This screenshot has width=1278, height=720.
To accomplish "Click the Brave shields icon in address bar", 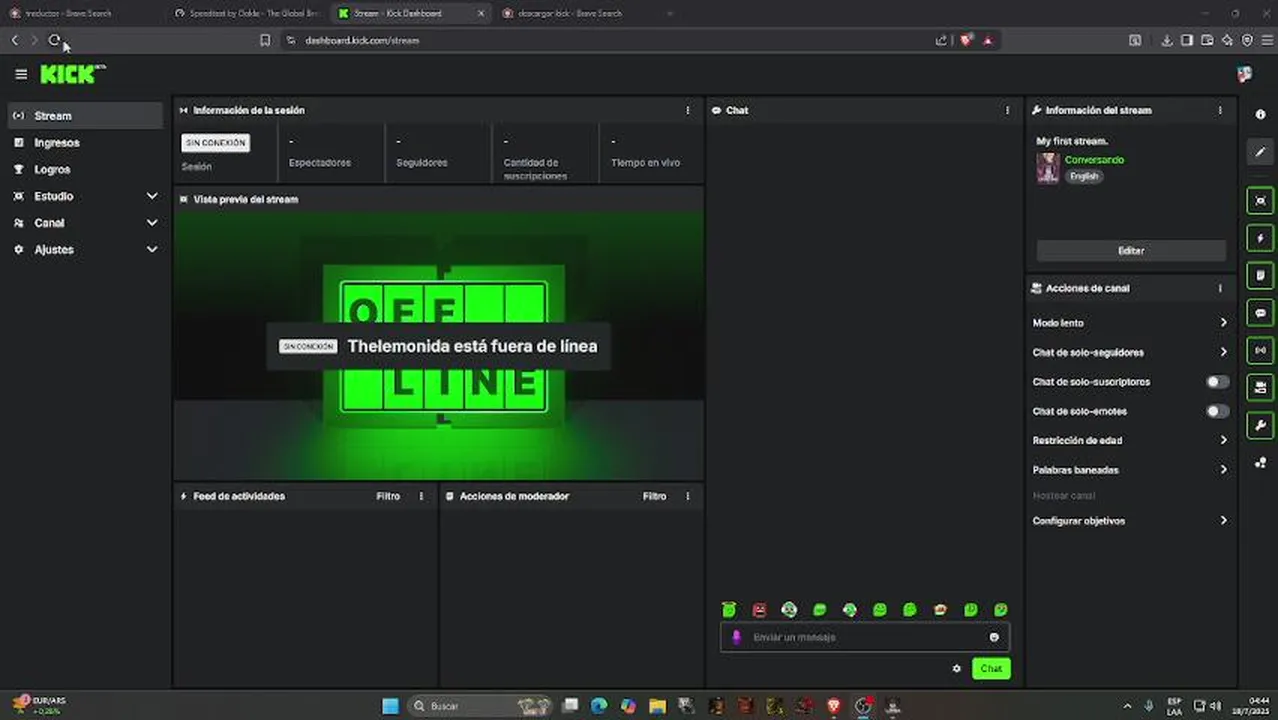I will pos(966,40).
